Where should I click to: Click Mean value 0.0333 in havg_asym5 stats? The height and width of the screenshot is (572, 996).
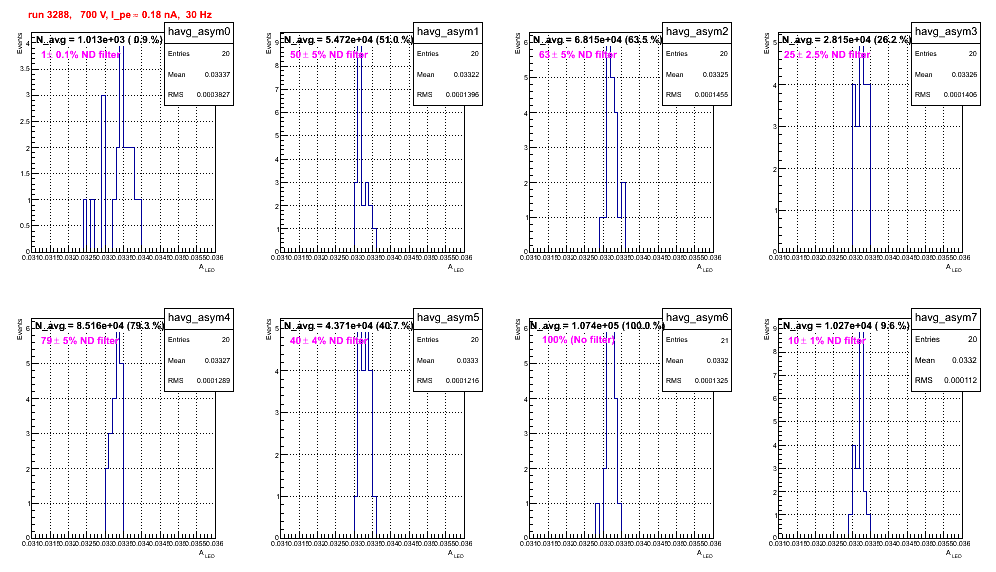pyautogui.click(x=468, y=361)
